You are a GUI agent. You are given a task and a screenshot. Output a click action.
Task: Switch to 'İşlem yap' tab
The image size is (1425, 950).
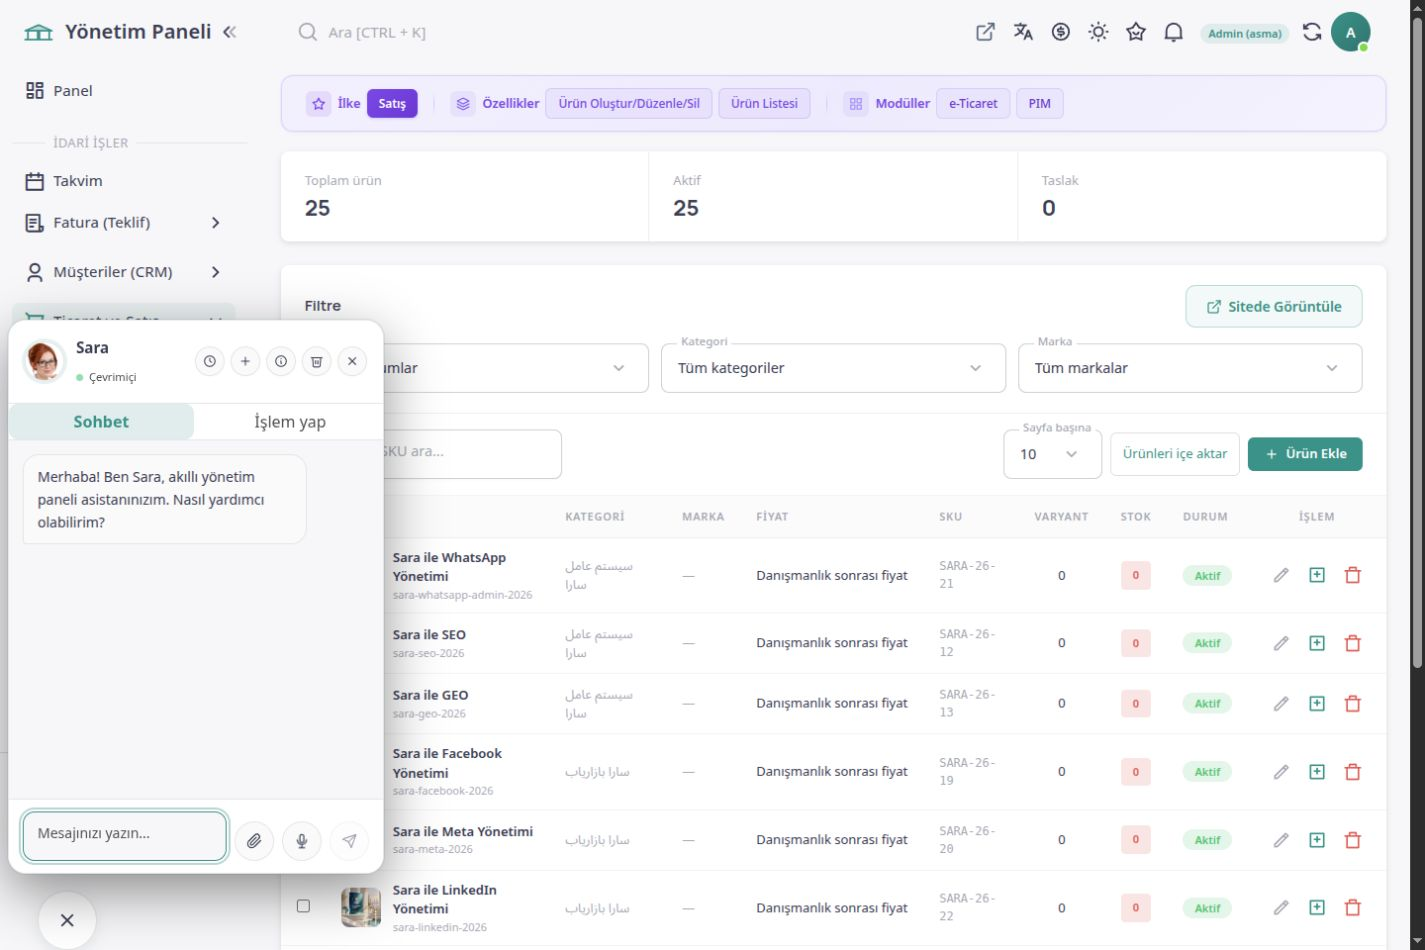(289, 422)
